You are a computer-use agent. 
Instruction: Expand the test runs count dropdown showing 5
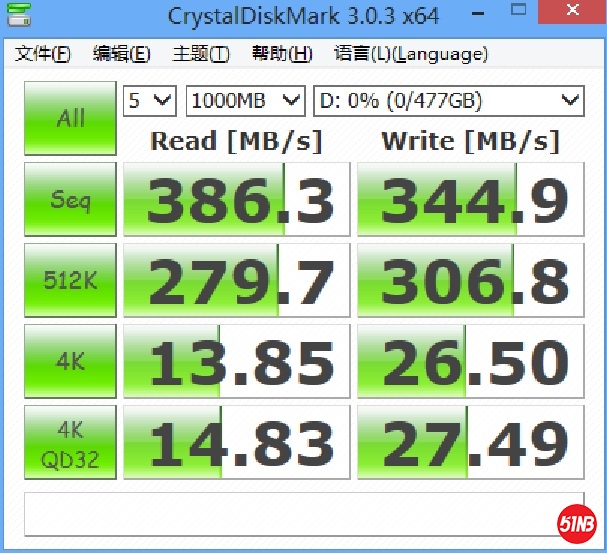coord(150,100)
